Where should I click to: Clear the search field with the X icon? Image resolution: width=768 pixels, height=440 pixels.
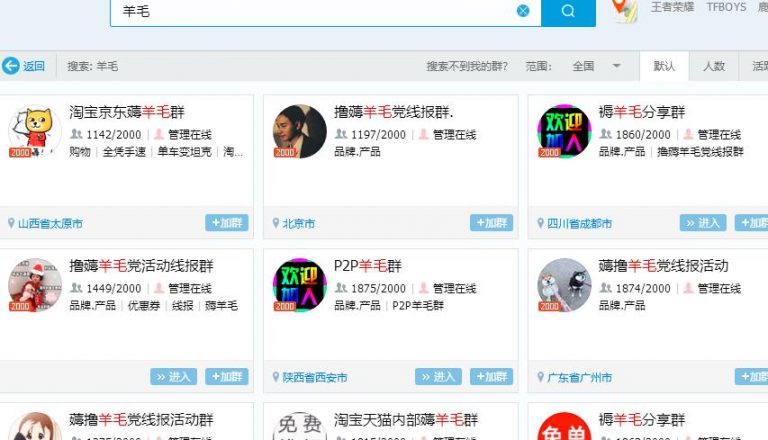(523, 11)
